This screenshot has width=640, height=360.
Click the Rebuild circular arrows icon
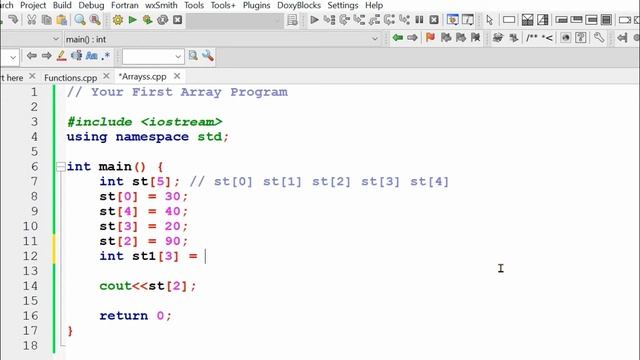(x=162, y=20)
